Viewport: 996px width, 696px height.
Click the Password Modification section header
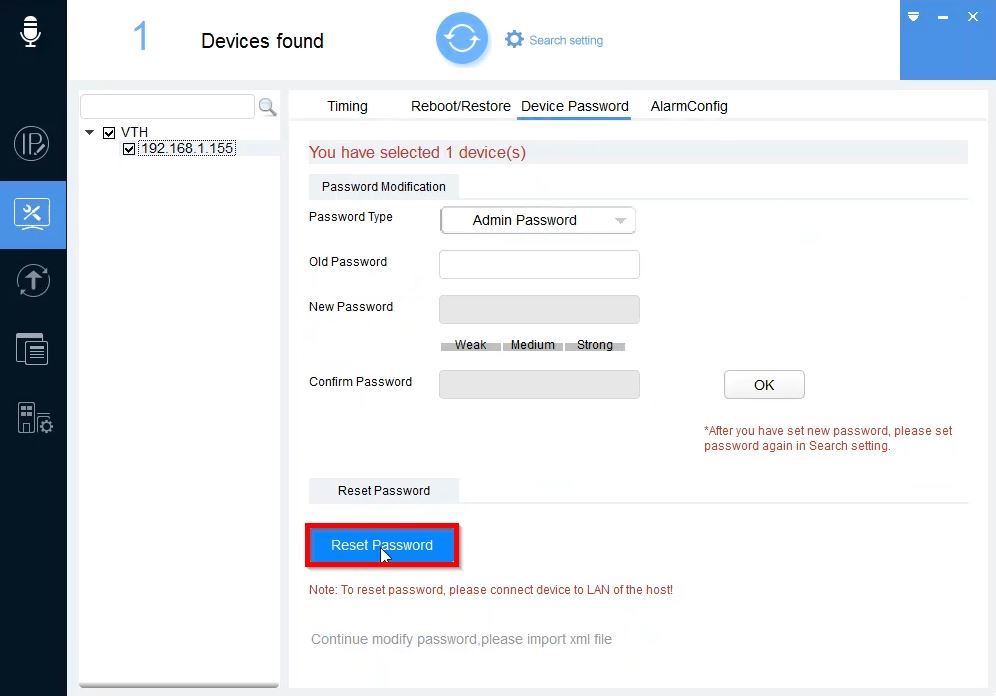pyautogui.click(x=384, y=187)
